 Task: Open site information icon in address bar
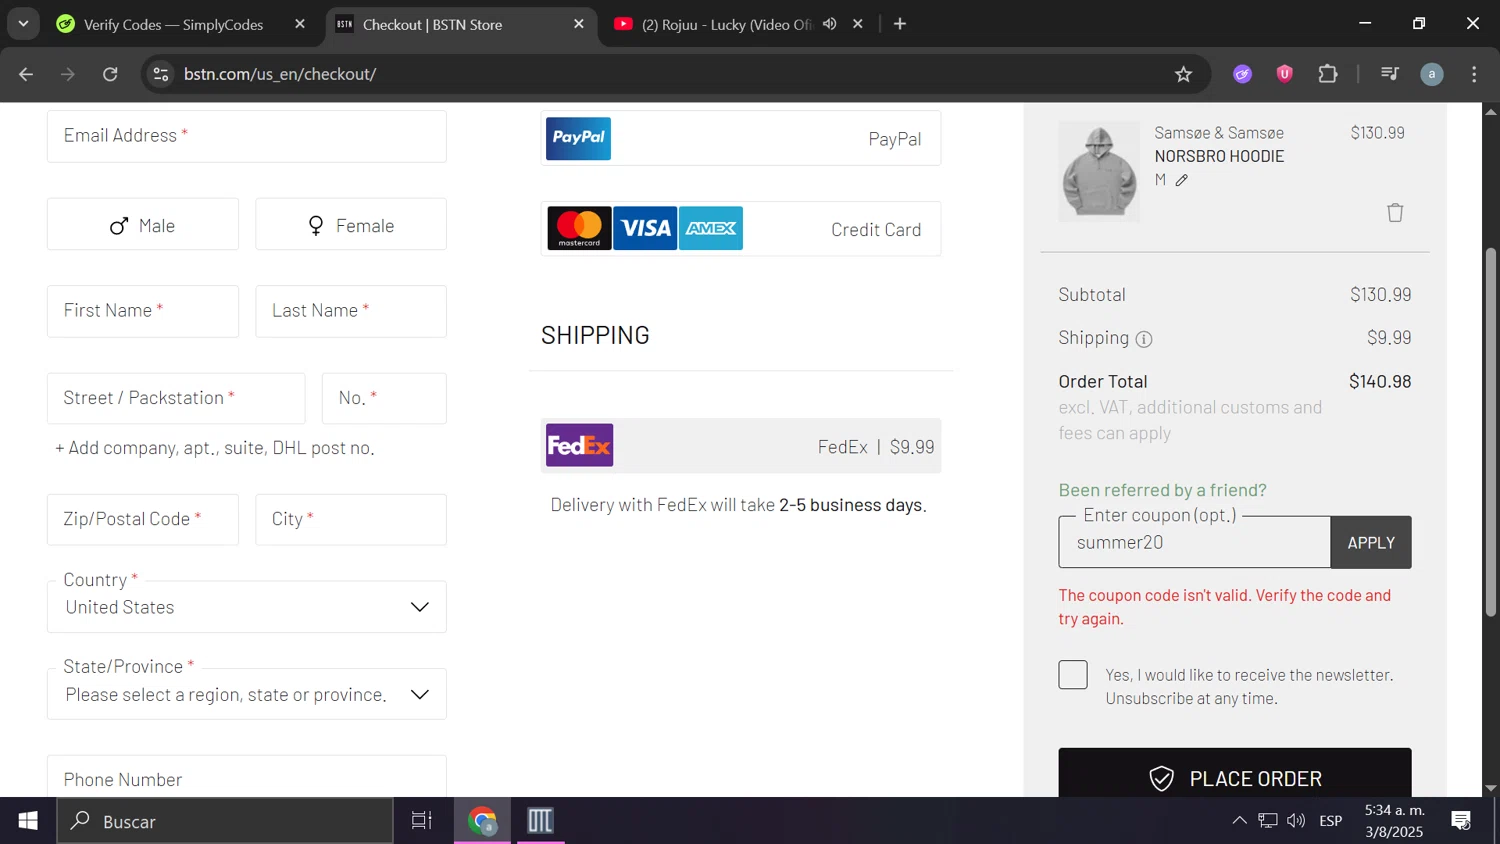pos(161,74)
